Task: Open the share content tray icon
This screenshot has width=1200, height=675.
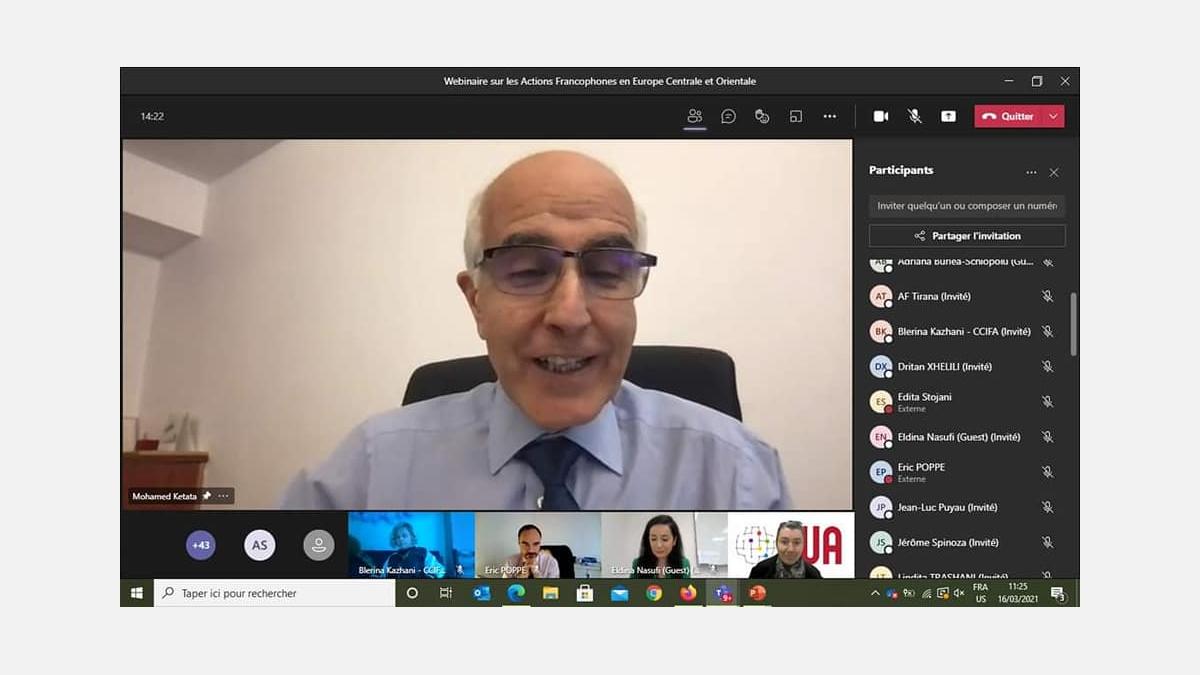Action: (948, 116)
